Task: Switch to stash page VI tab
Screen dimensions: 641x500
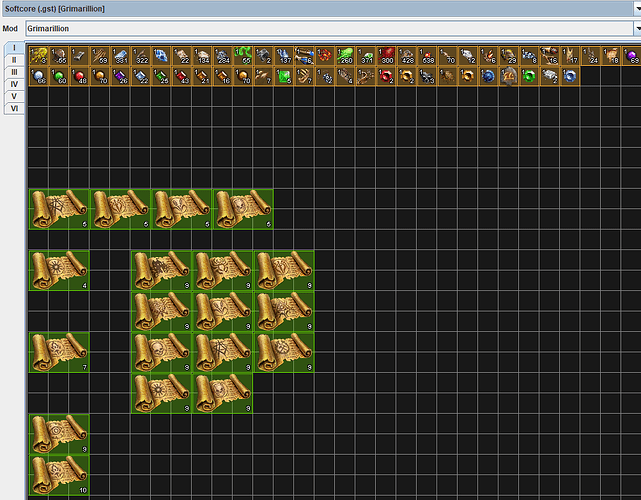Action: [14, 108]
